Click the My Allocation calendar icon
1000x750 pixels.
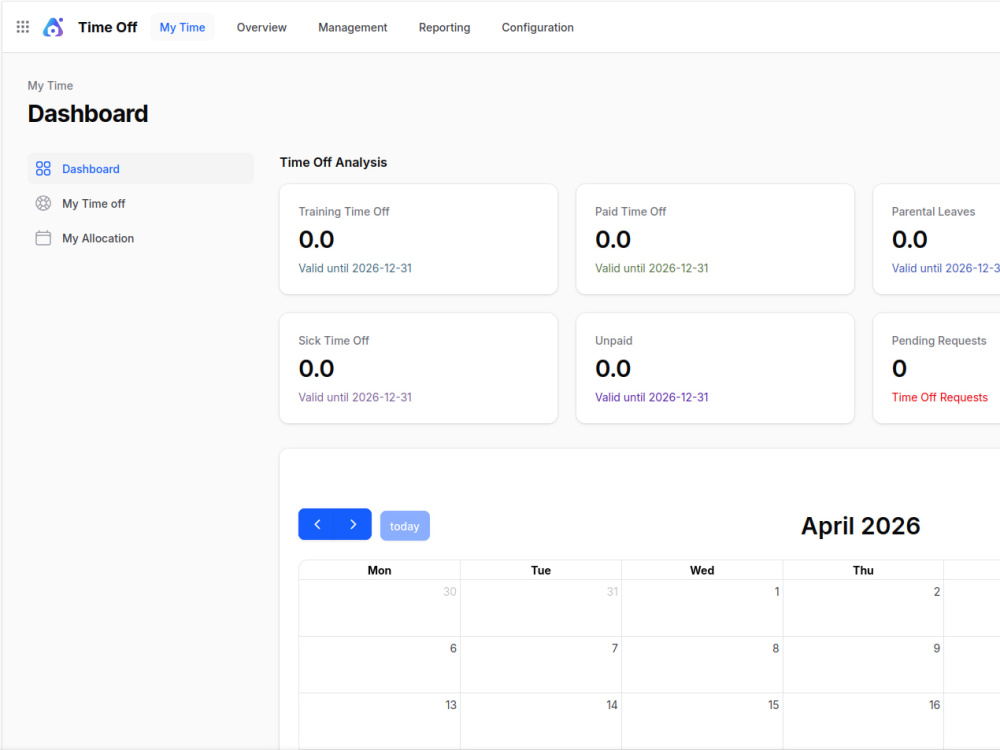pyautogui.click(x=43, y=238)
